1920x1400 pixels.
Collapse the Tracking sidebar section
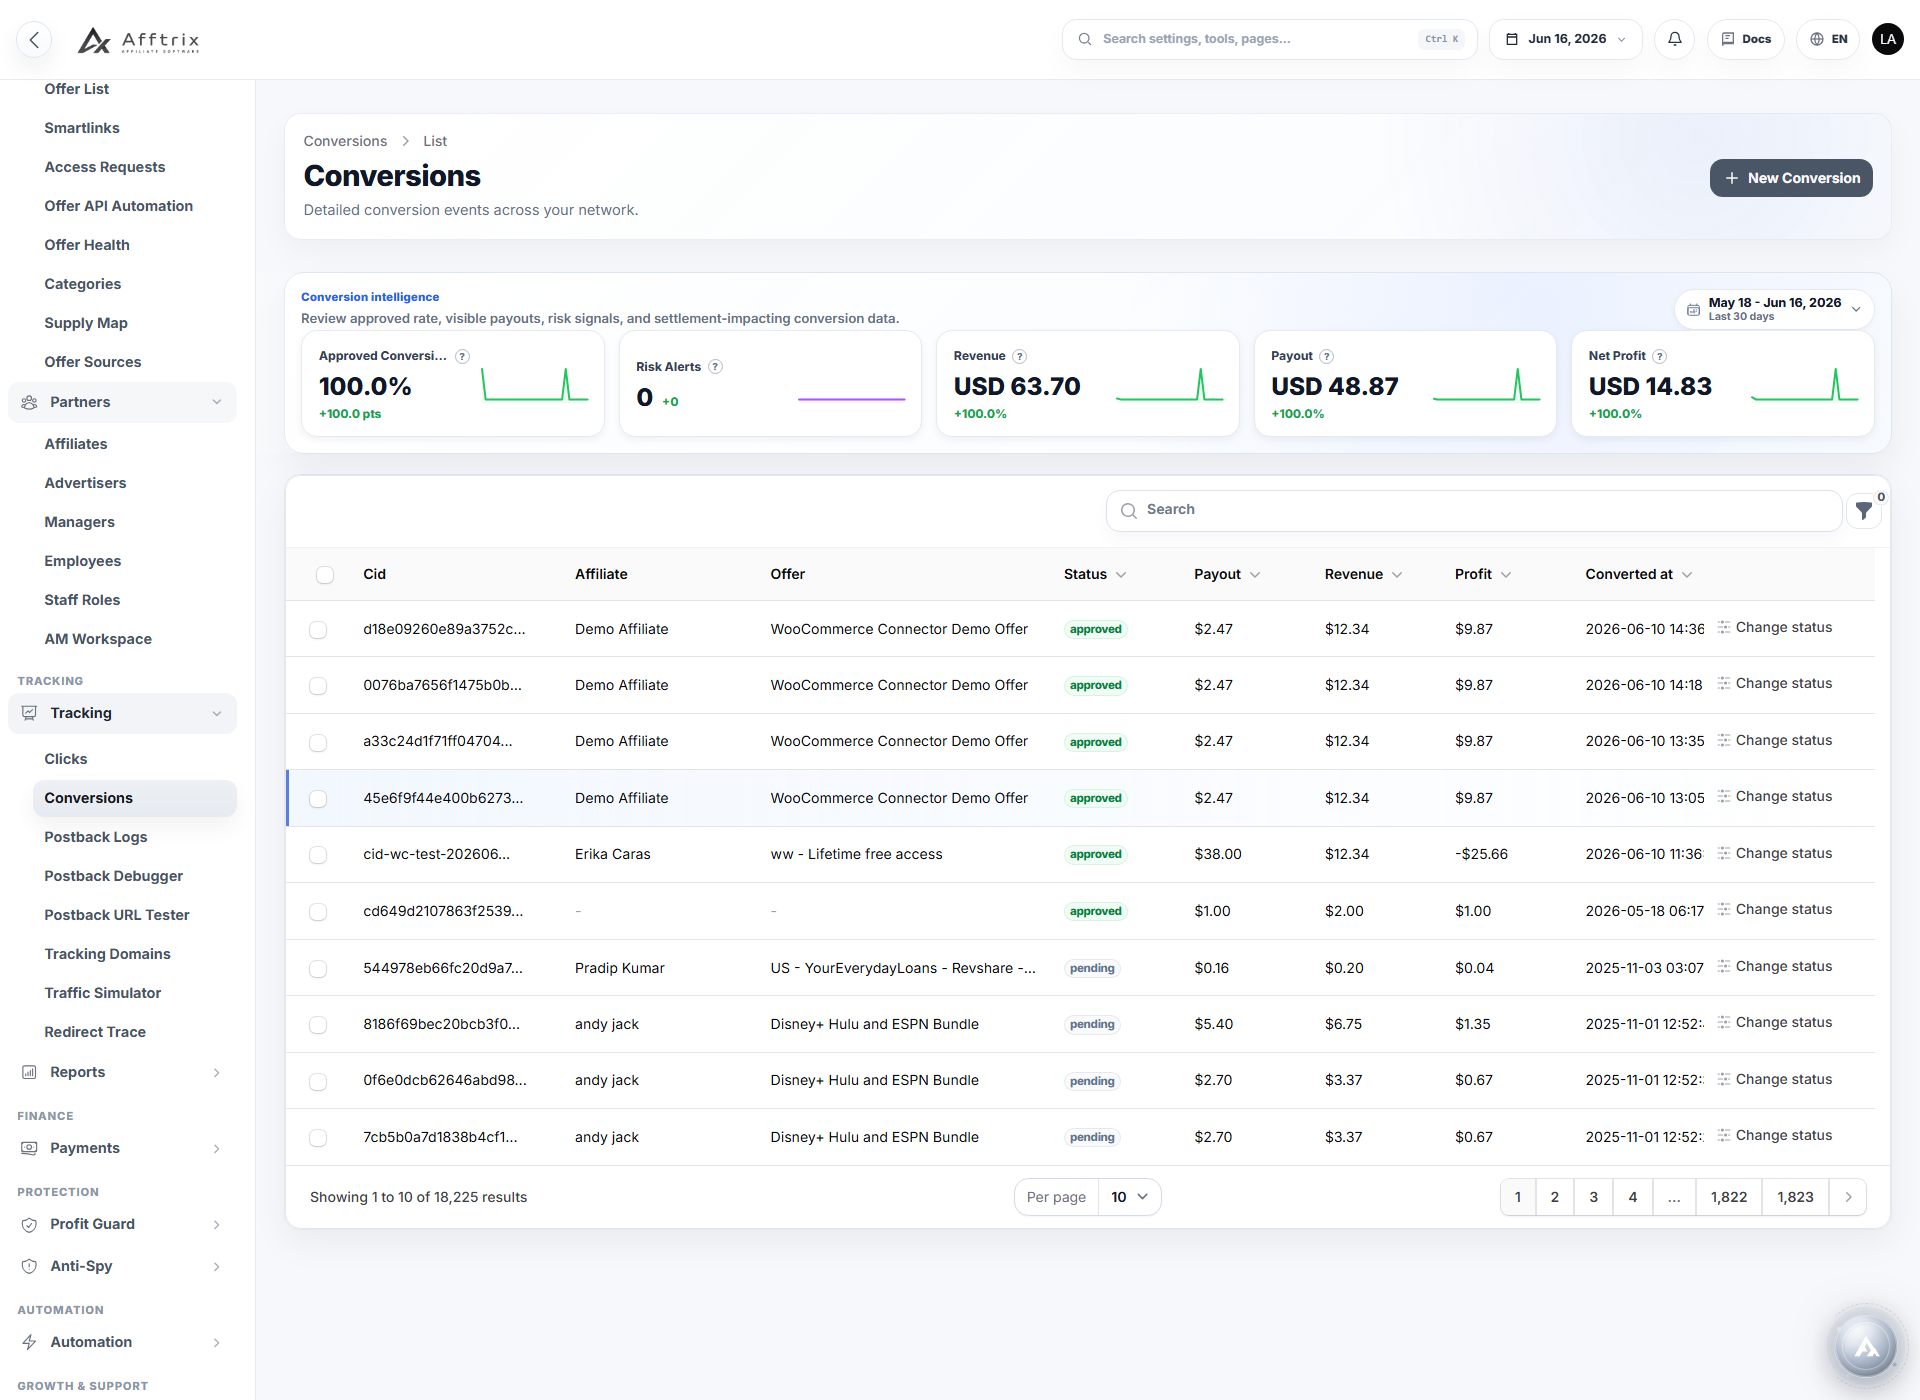point(122,713)
